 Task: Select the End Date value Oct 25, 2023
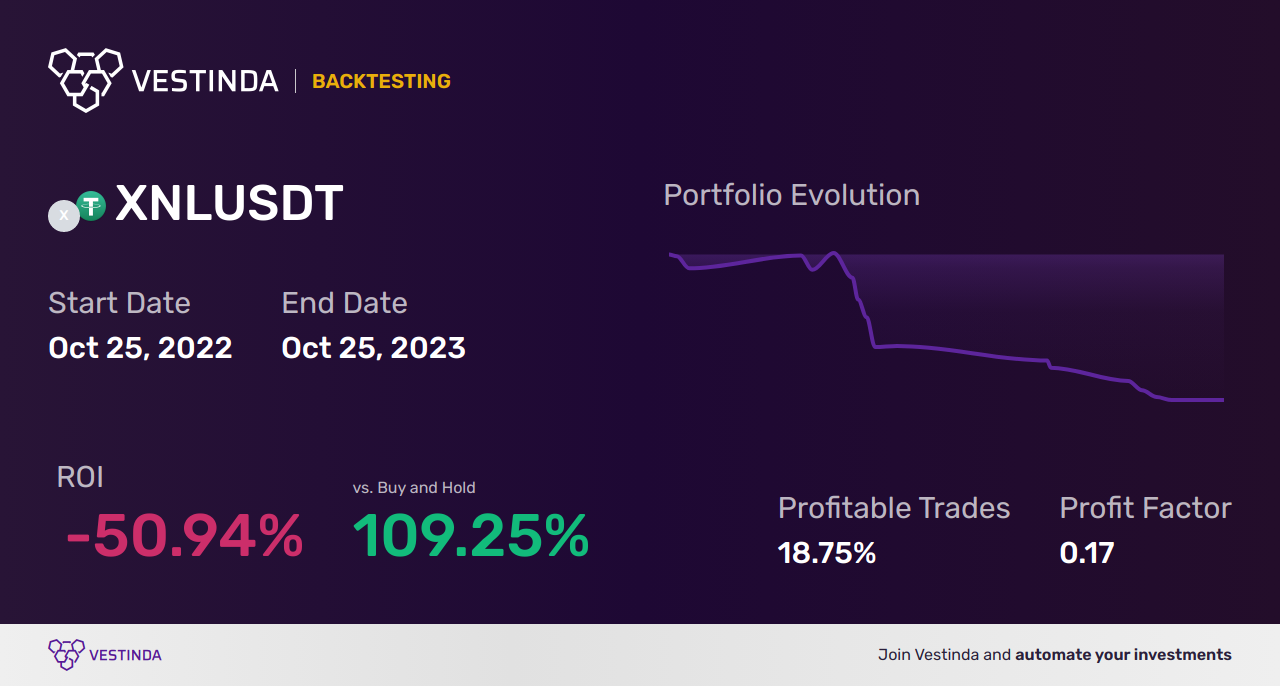tap(373, 348)
